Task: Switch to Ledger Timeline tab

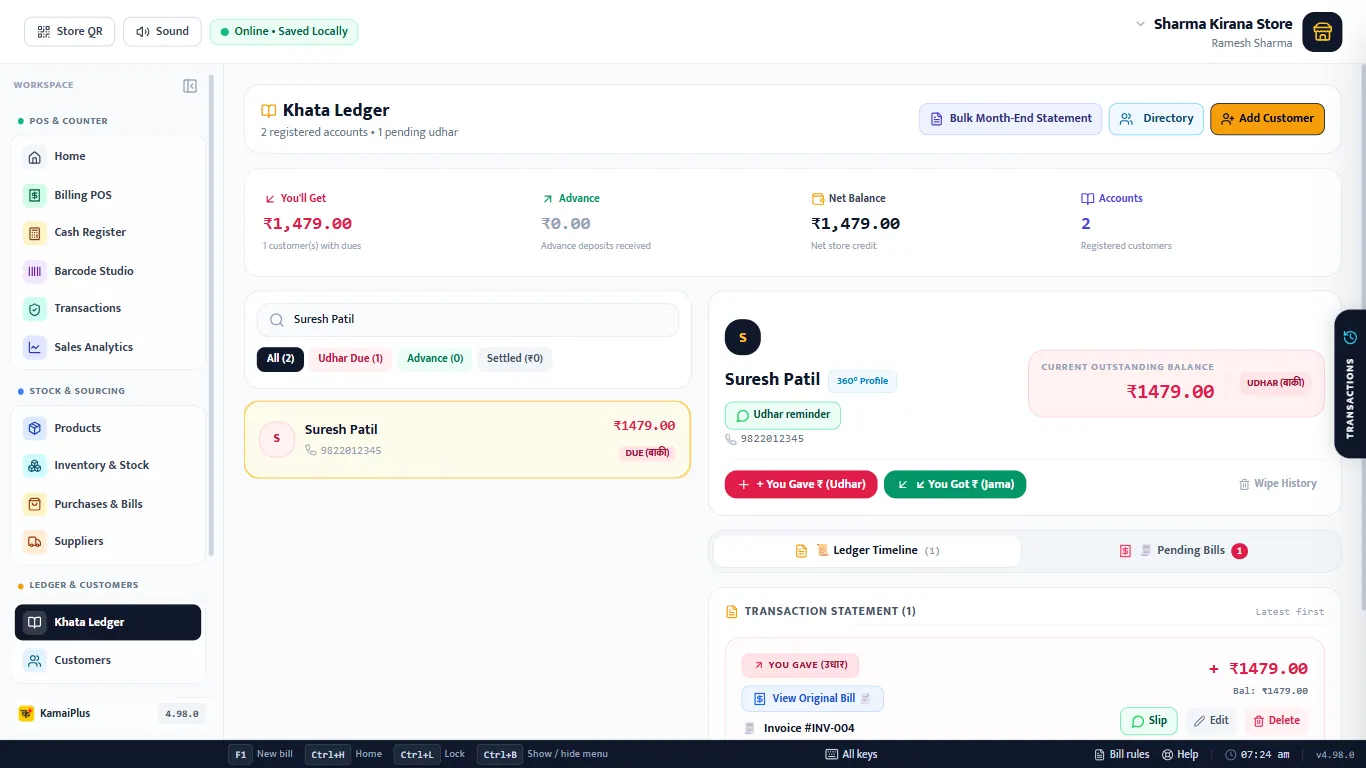Action: (x=867, y=551)
